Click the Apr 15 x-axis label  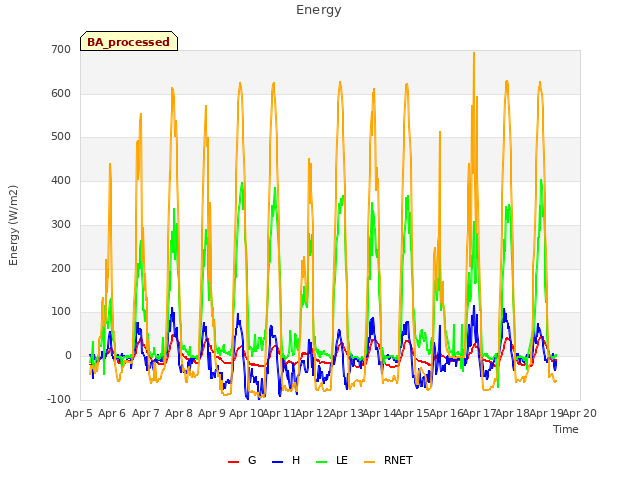coord(413,413)
